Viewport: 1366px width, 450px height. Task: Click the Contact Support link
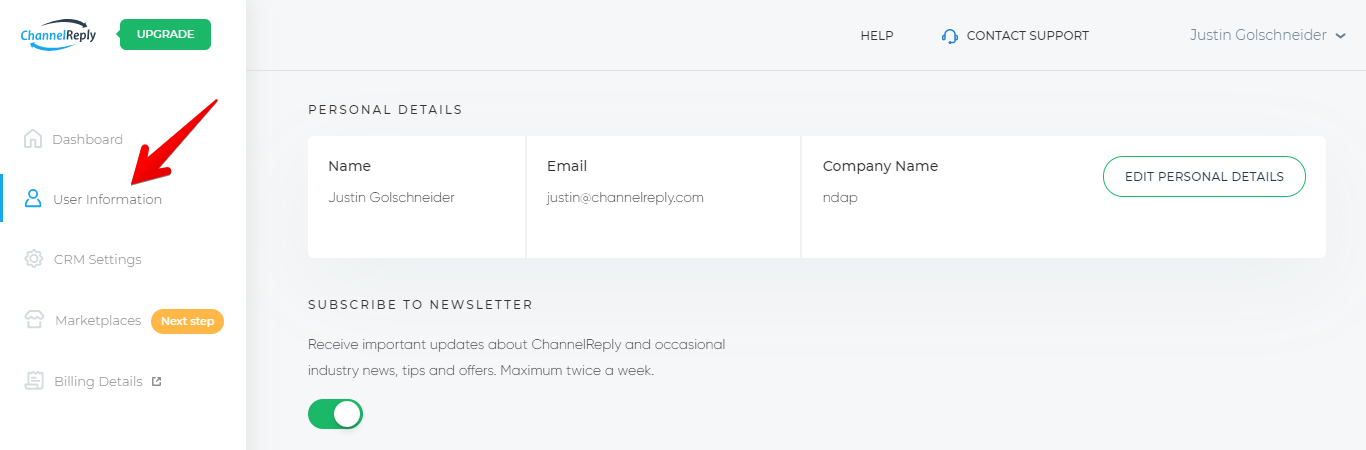click(1028, 36)
